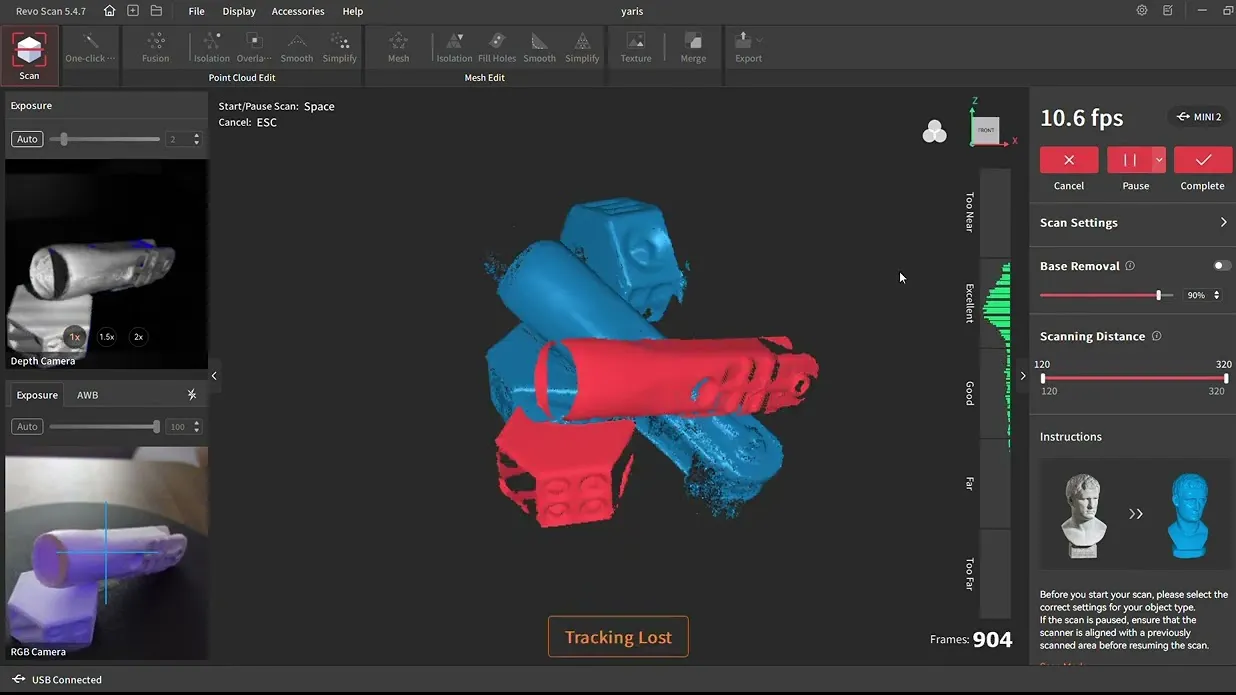
Task: Open the Pause button dropdown arrow
Action: click(x=1159, y=160)
